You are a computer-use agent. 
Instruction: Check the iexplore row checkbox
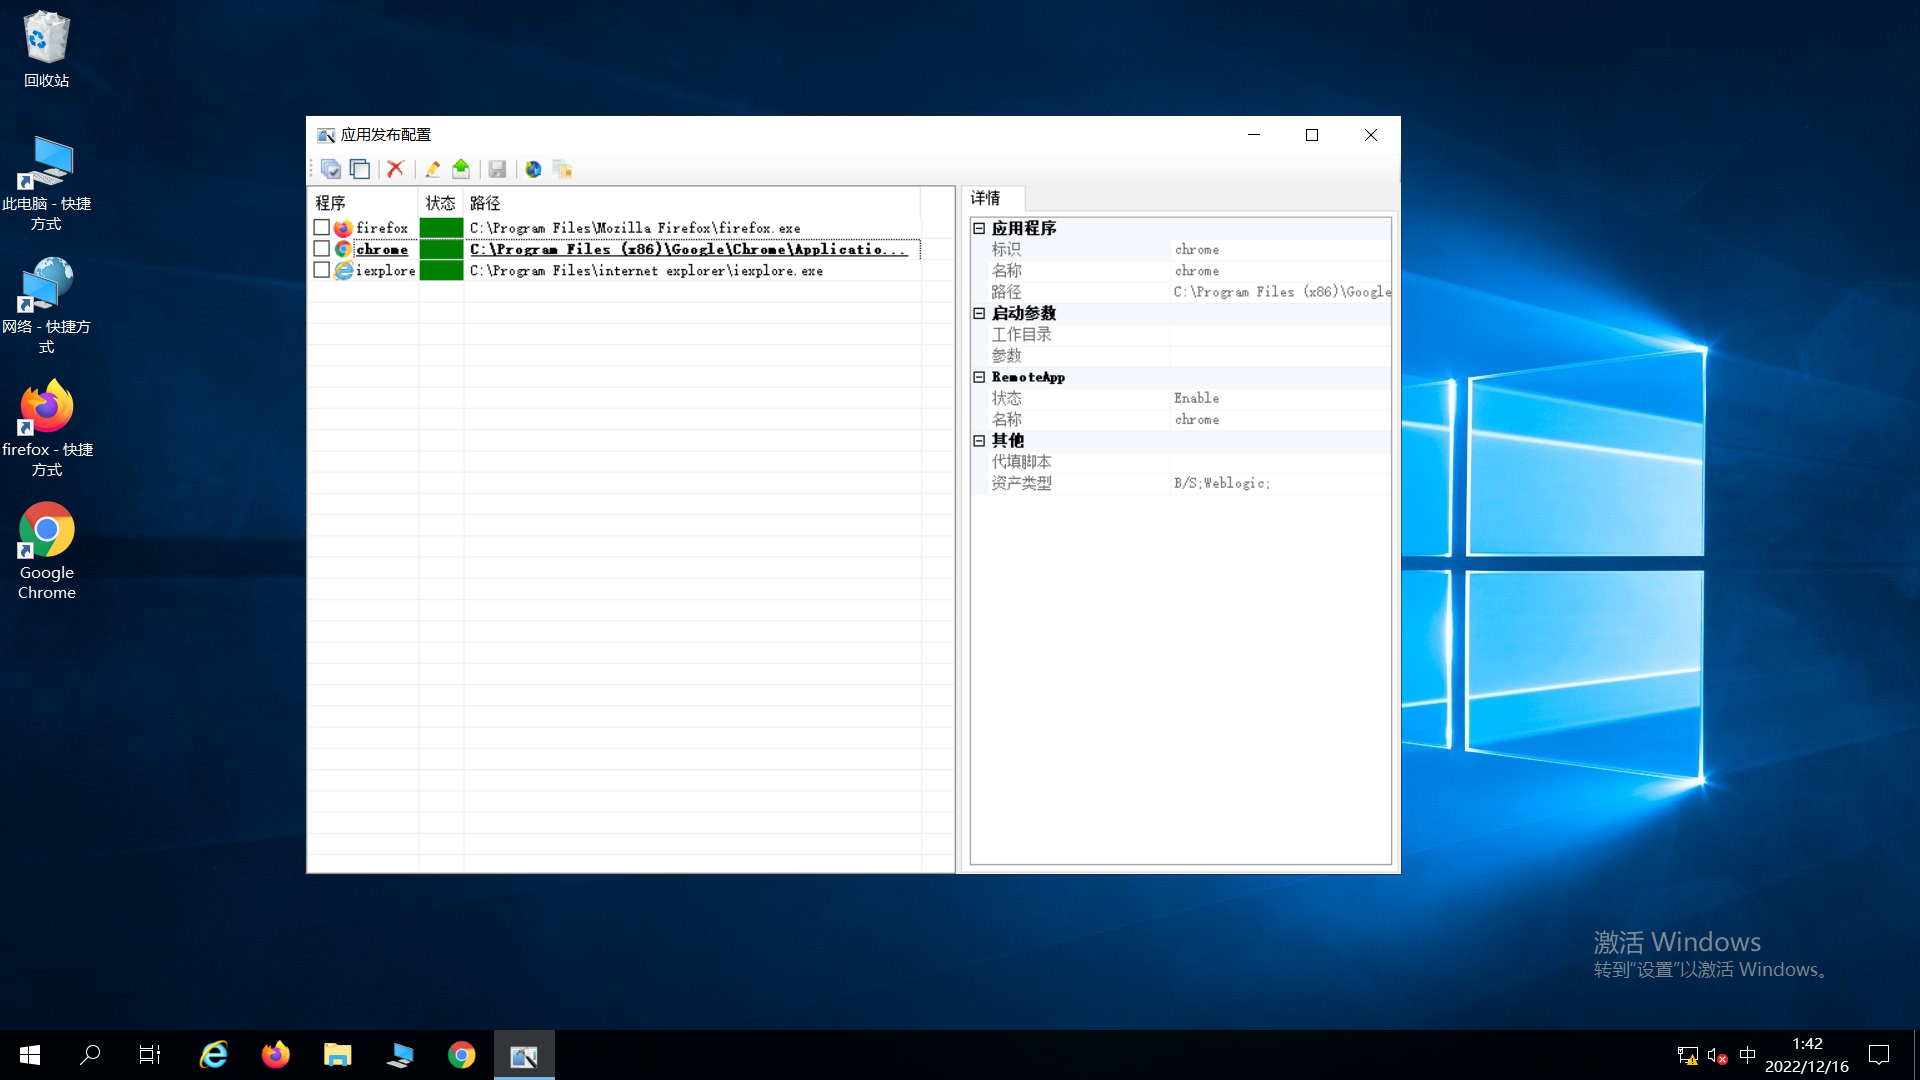(322, 270)
